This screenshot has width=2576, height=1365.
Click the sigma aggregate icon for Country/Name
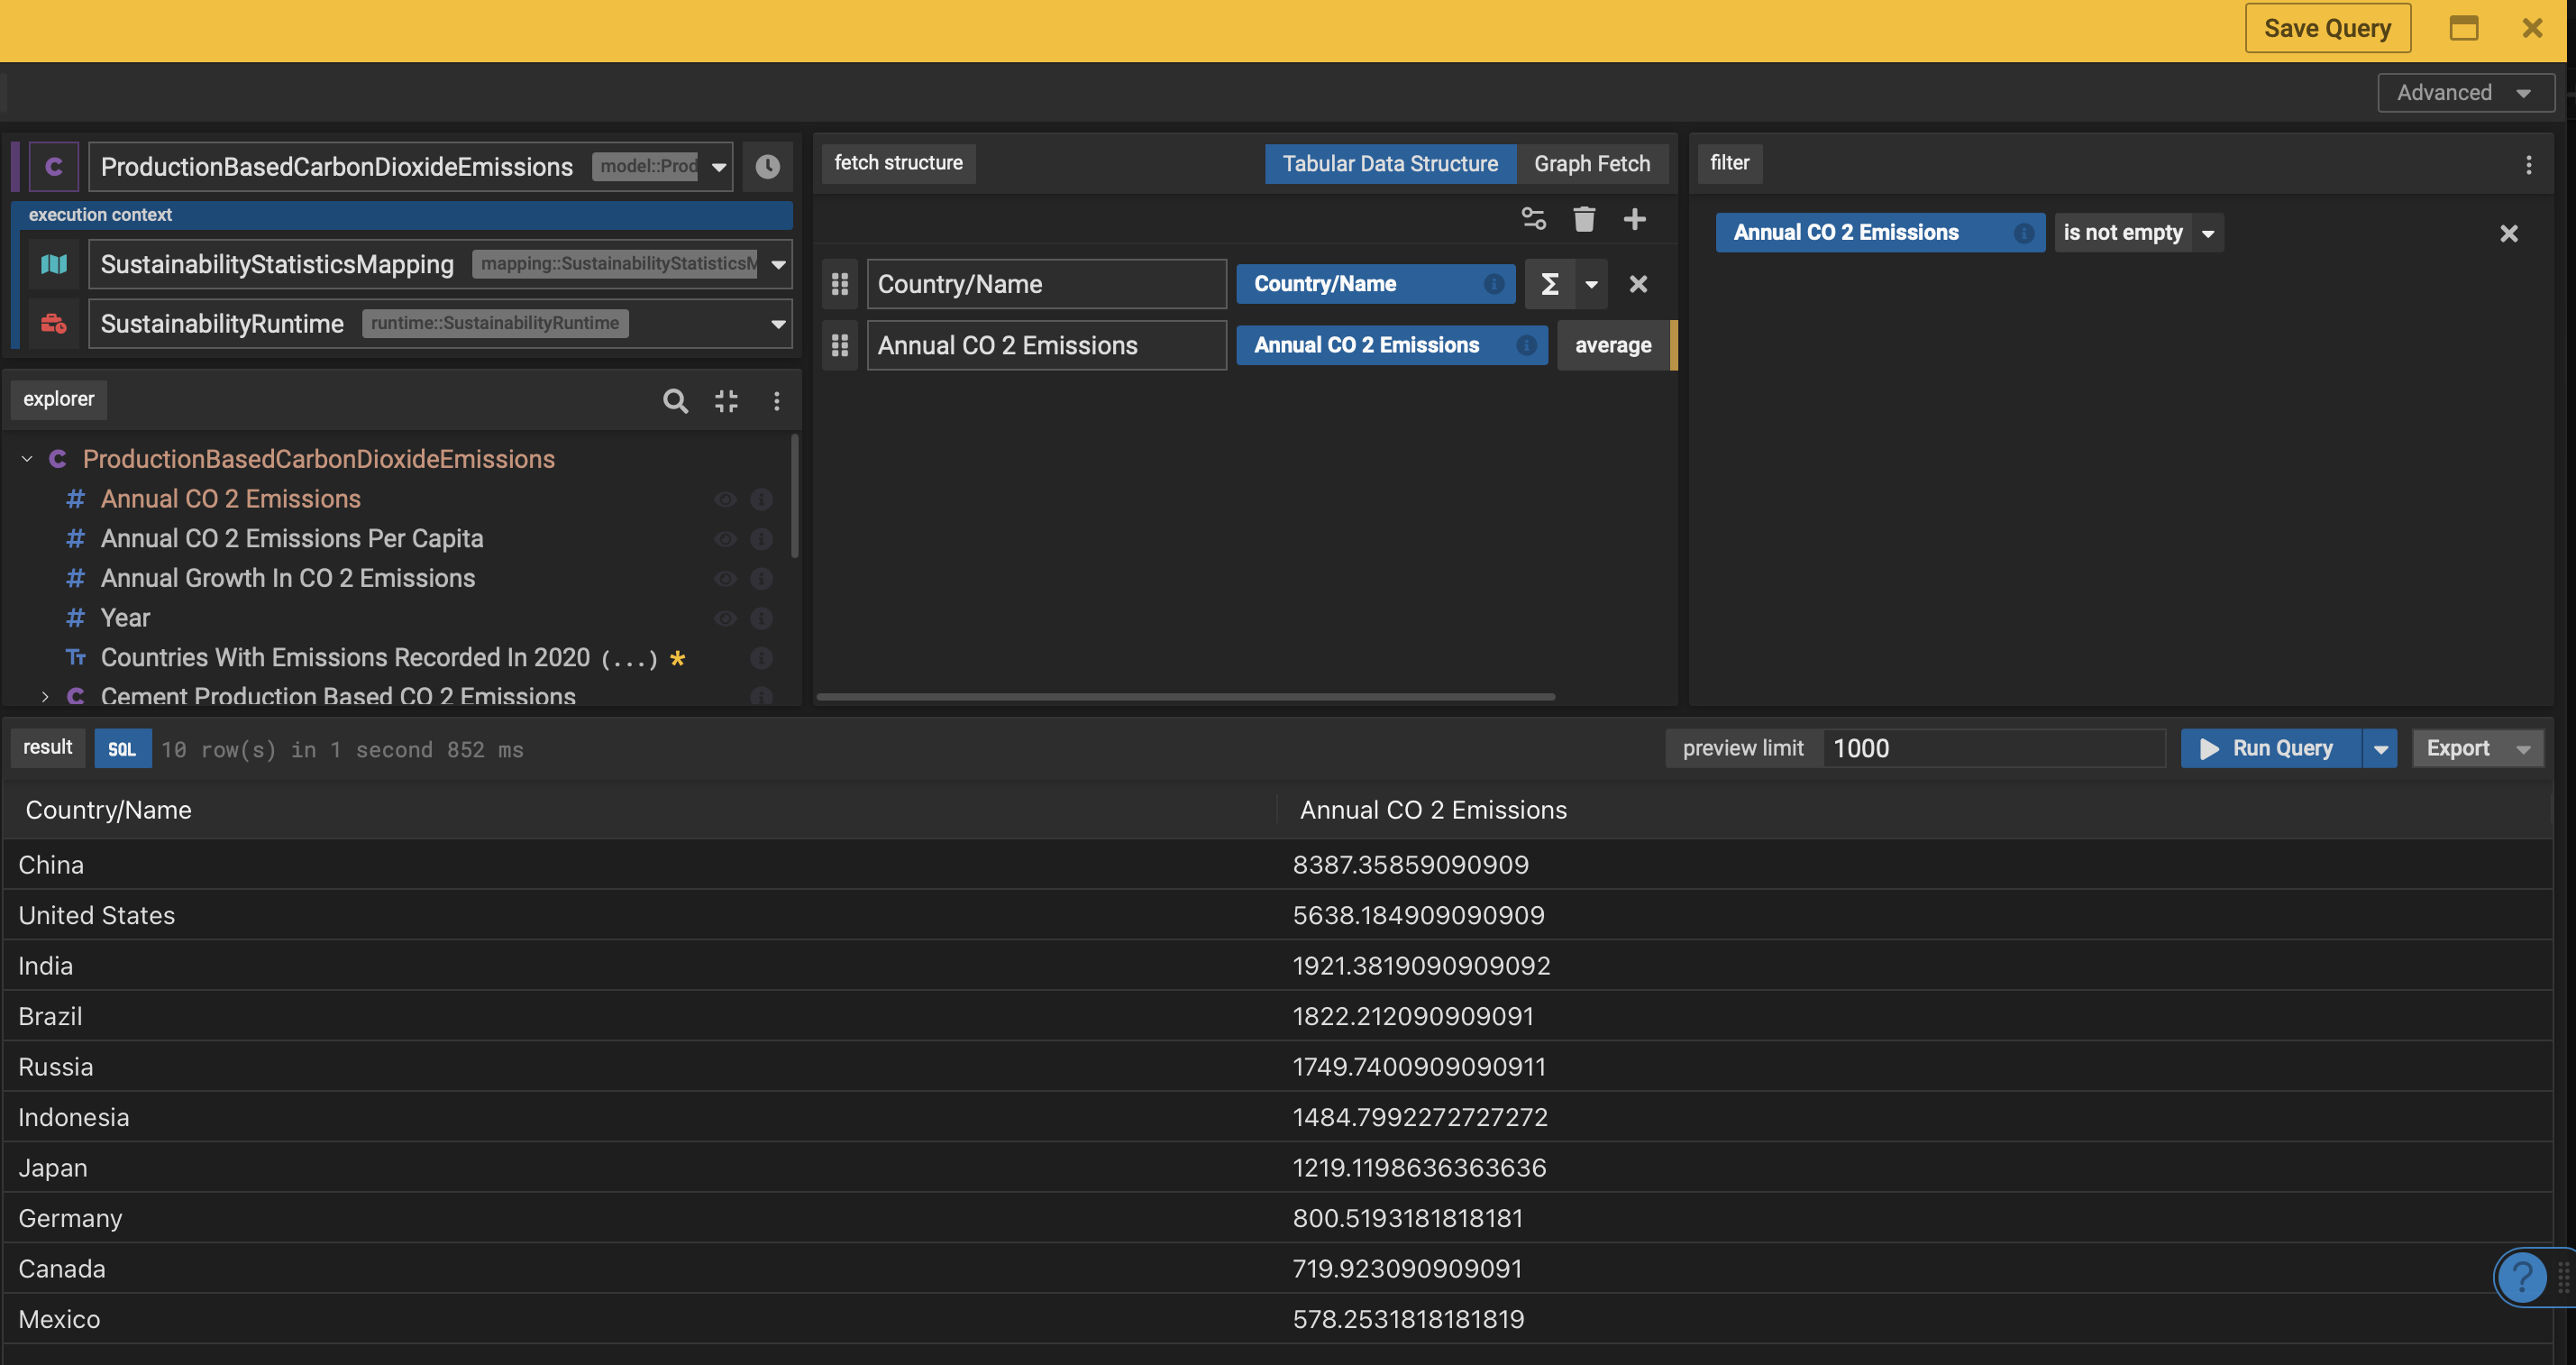[1549, 284]
